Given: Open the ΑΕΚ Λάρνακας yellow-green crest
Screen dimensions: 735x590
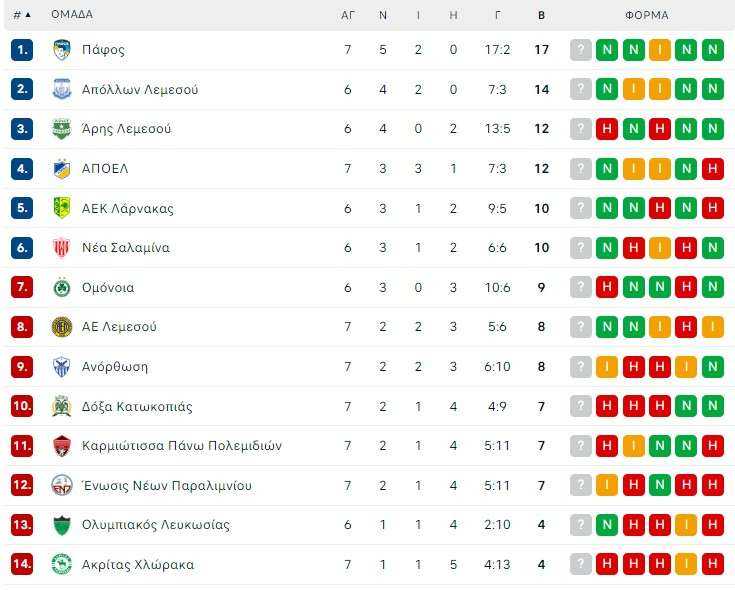Looking at the screenshot, I should pyautogui.click(x=61, y=208).
